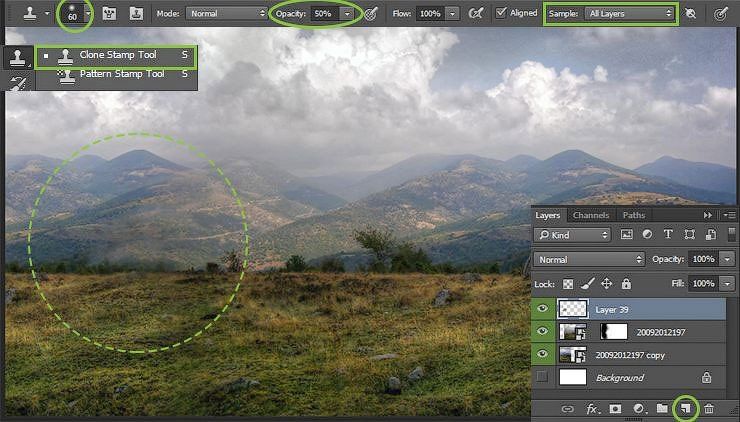Open the Kind filter dropdown
This screenshot has width=740, height=422.
click(572, 235)
